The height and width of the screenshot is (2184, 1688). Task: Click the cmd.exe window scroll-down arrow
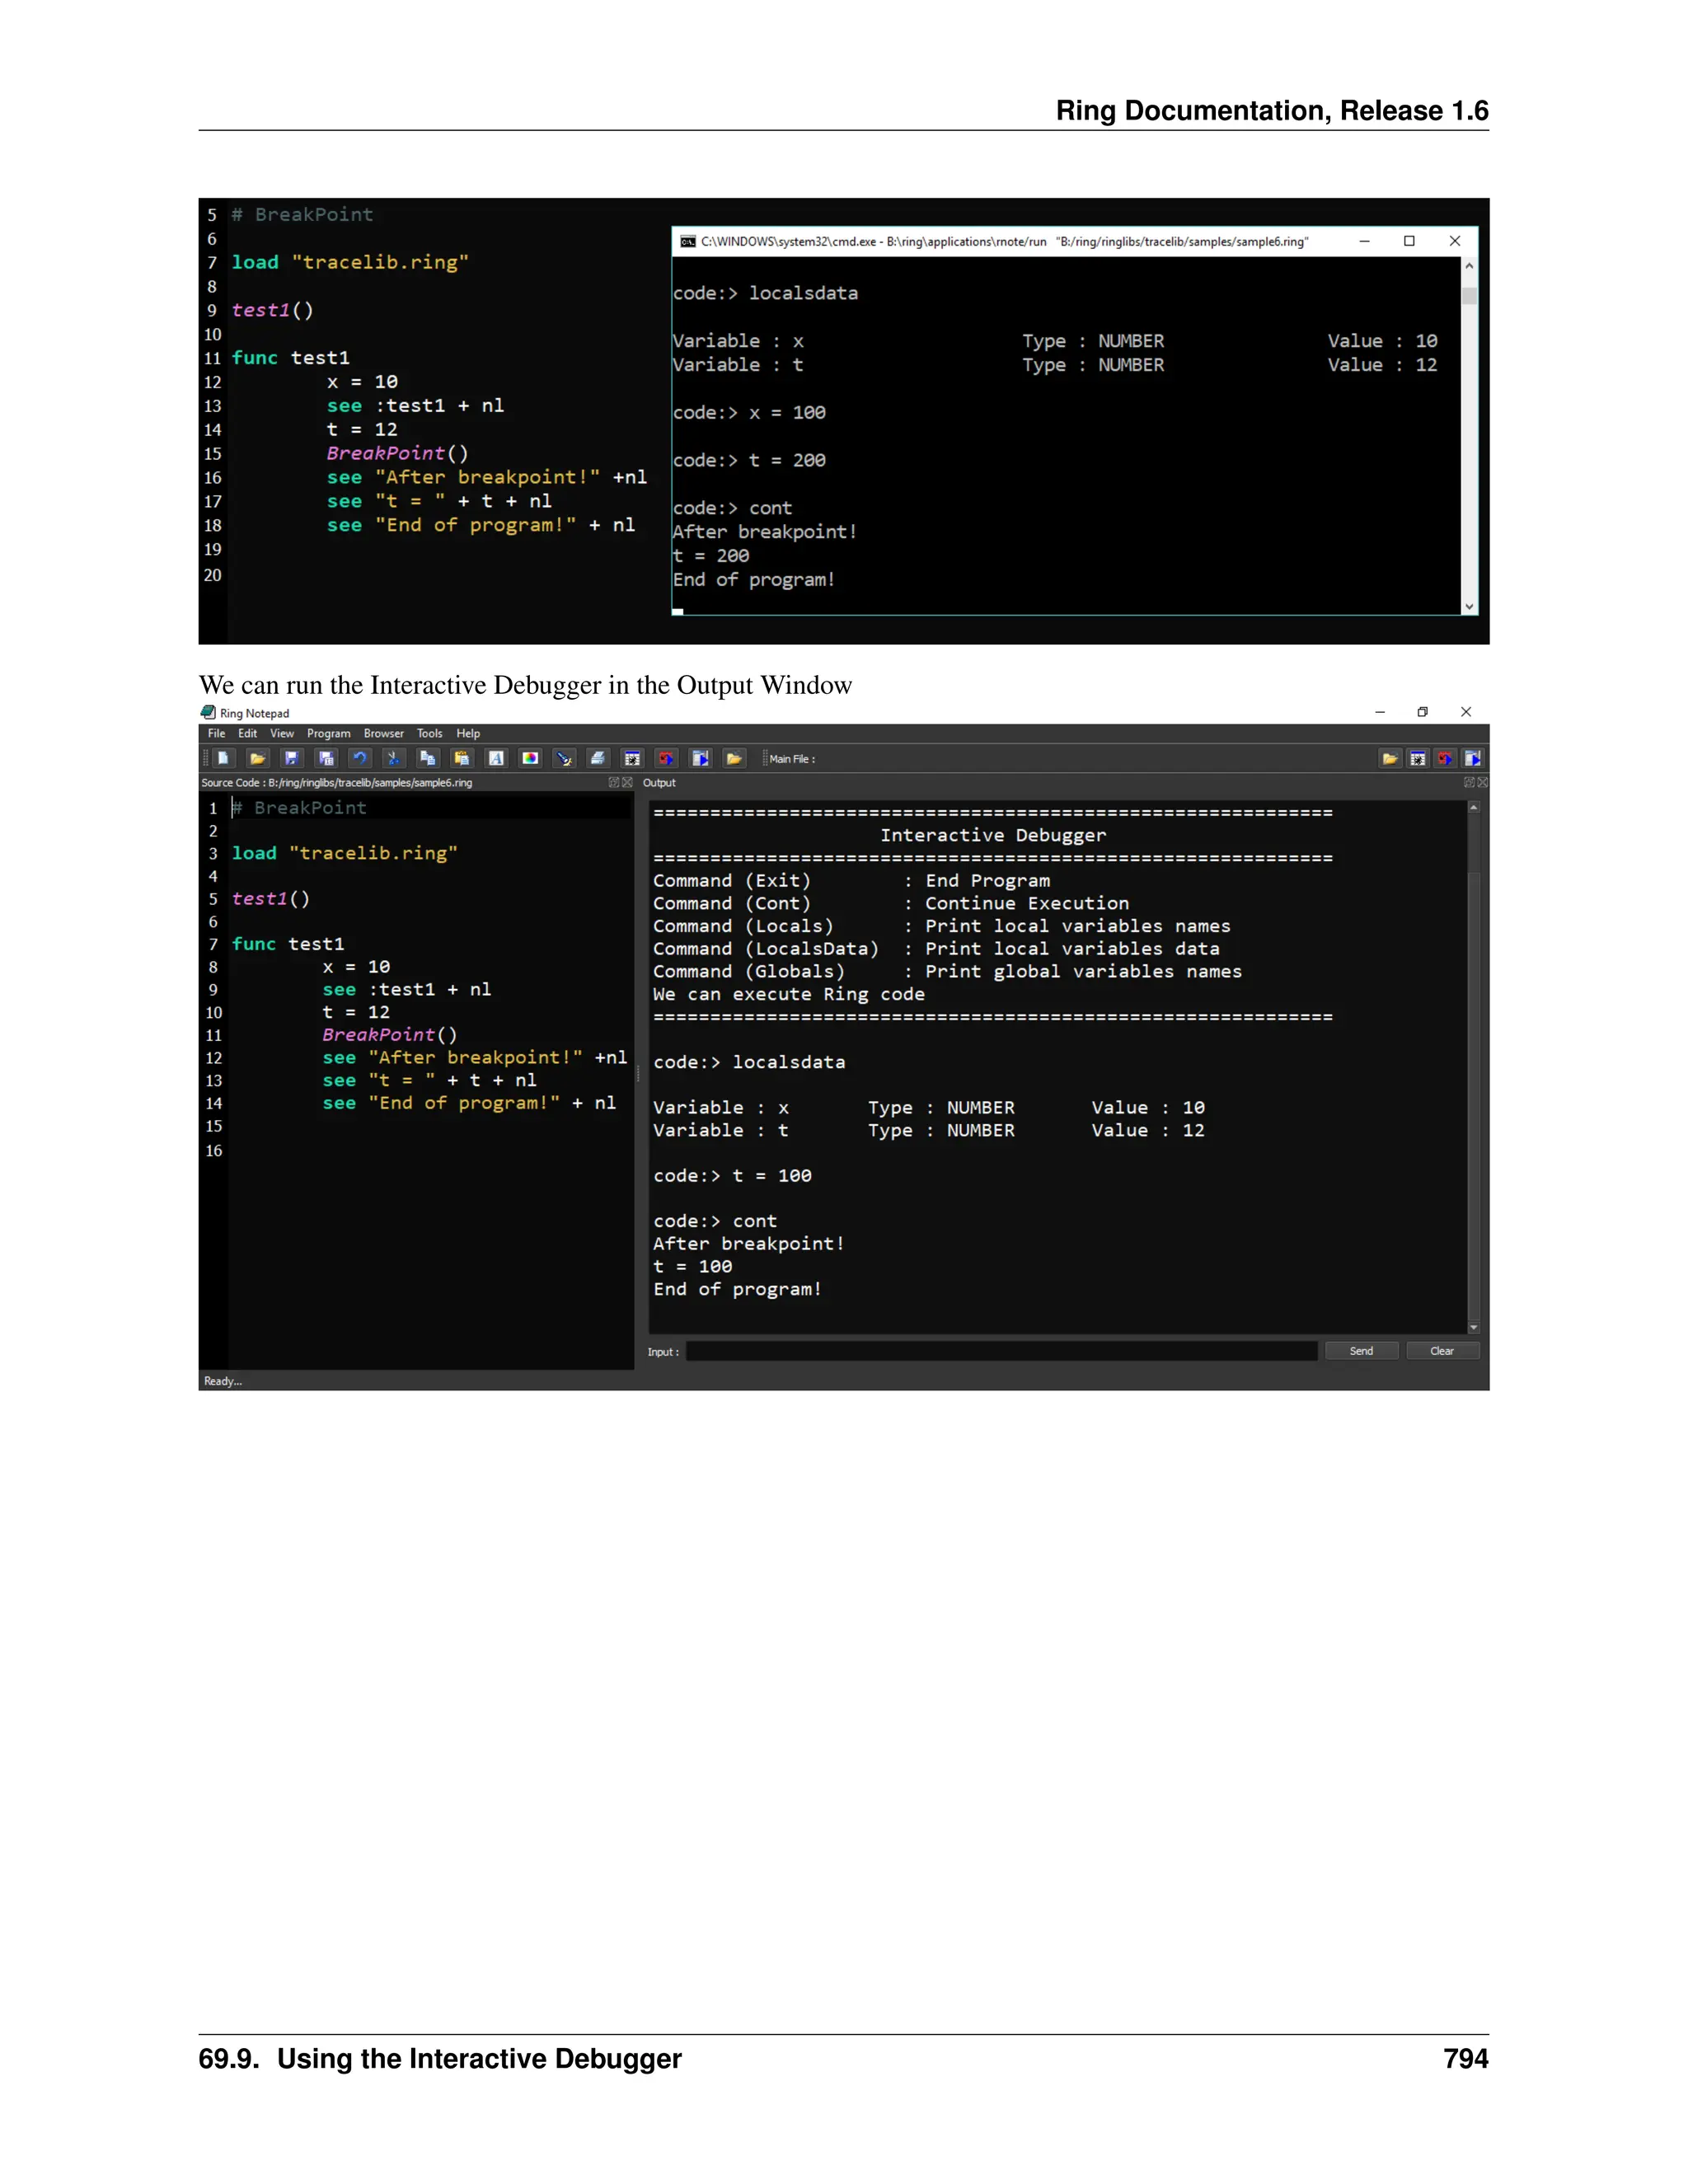[x=1469, y=606]
